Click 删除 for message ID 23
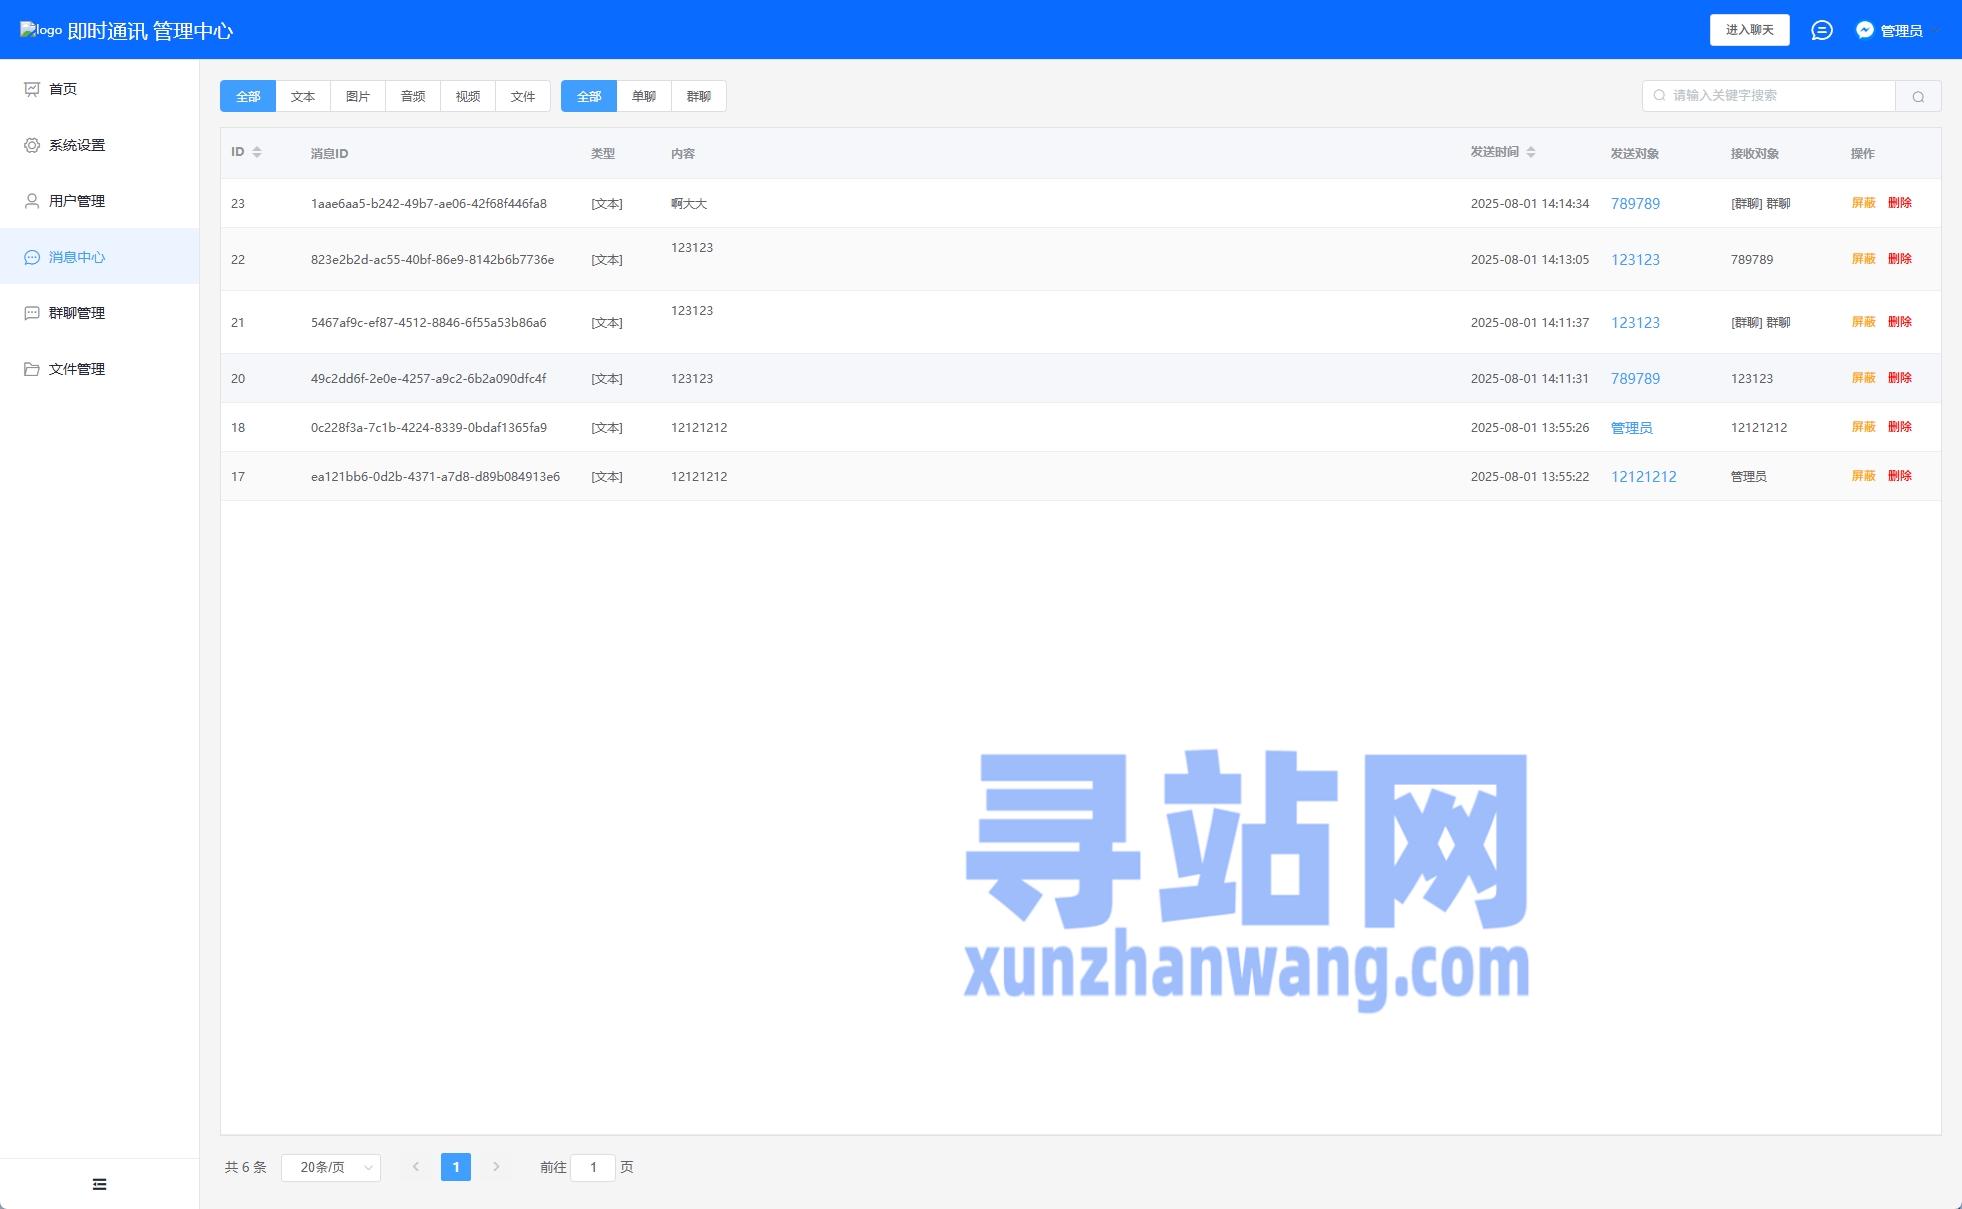This screenshot has height=1209, width=1962. (x=1900, y=203)
